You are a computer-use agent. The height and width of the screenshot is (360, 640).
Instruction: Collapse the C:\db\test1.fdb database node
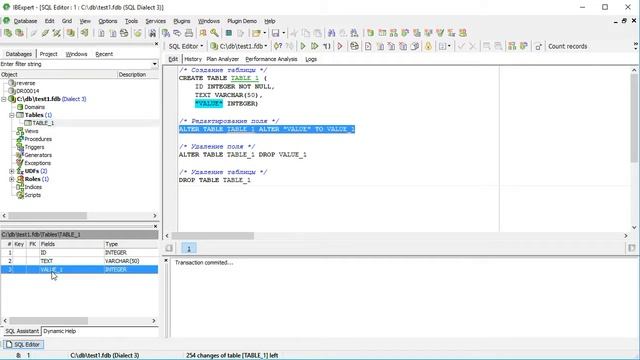4,99
